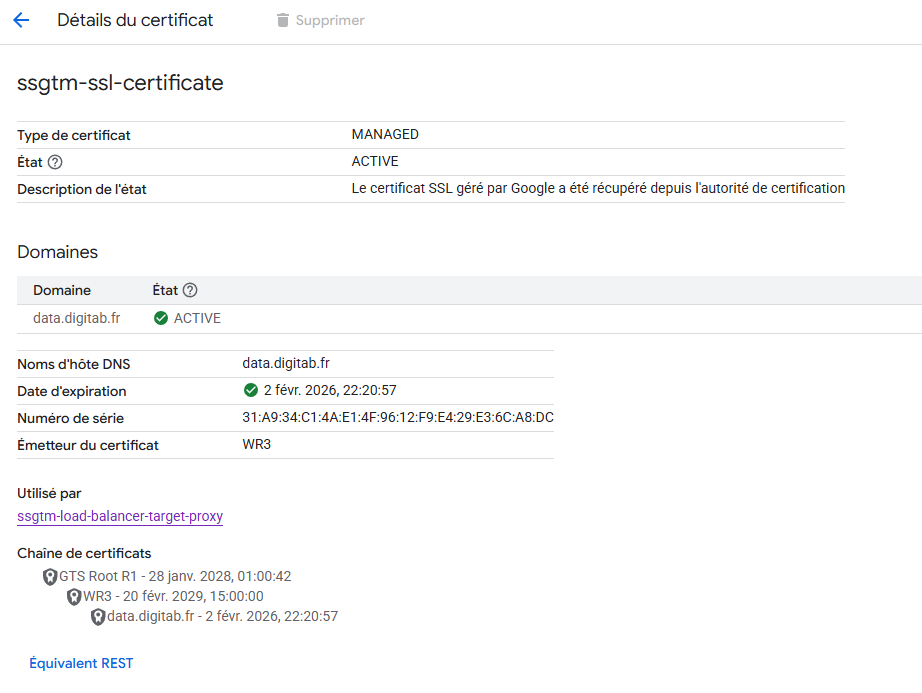This screenshot has width=922, height=693.
Task: Click the Supprimer button label
Action: click(x=330, y=20)
